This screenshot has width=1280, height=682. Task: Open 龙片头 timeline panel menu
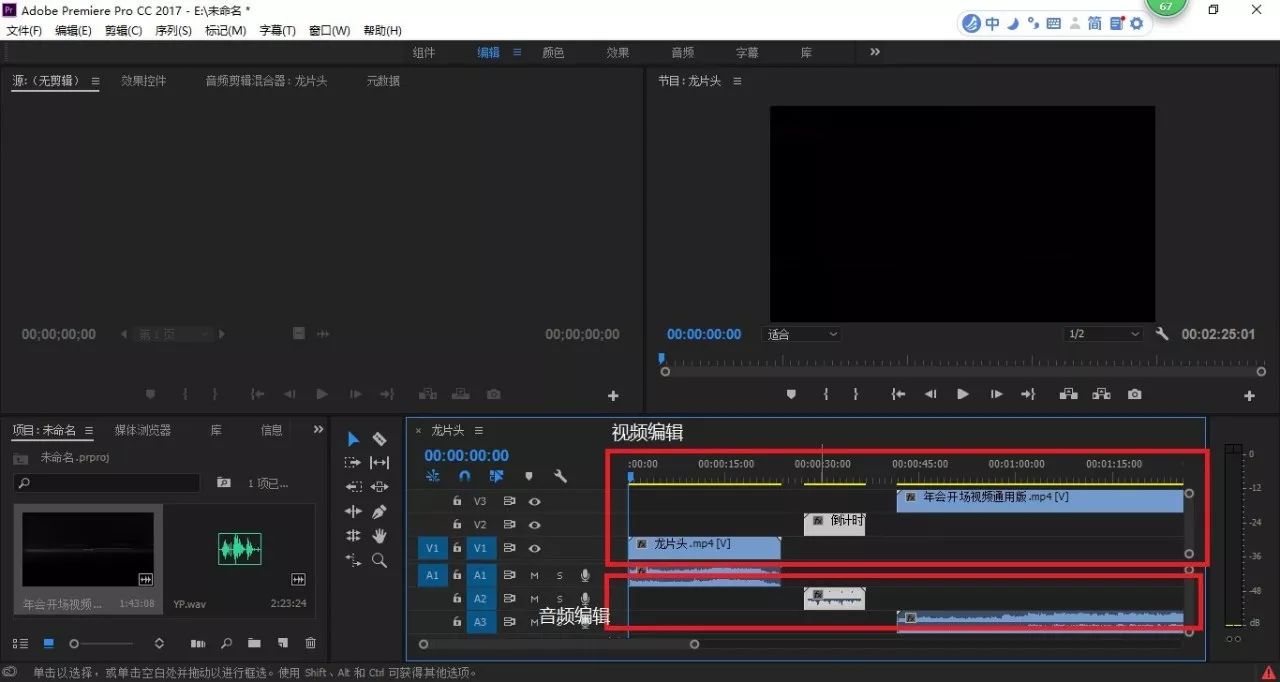coord(478,430)
